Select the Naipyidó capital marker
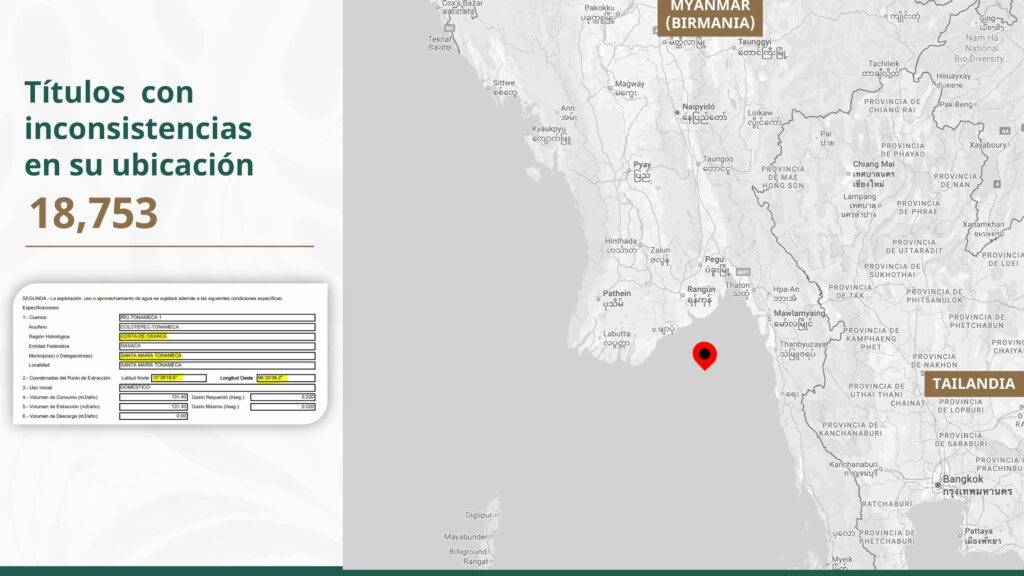 pos(678,112)
